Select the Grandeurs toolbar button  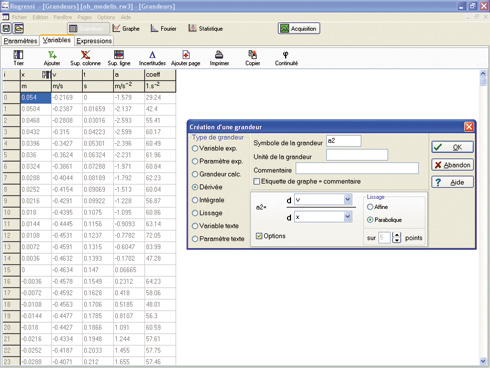(88, 28)
